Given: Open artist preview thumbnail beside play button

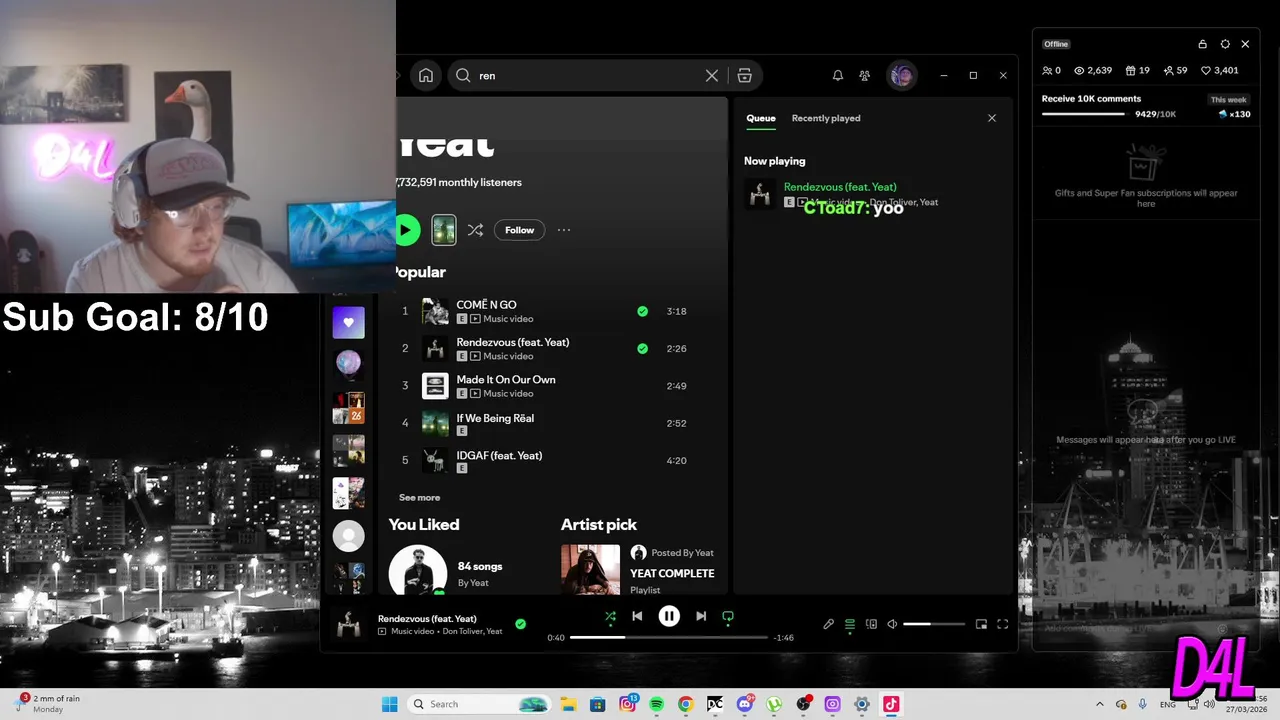Looking at the screenshot, I should 444,230.
